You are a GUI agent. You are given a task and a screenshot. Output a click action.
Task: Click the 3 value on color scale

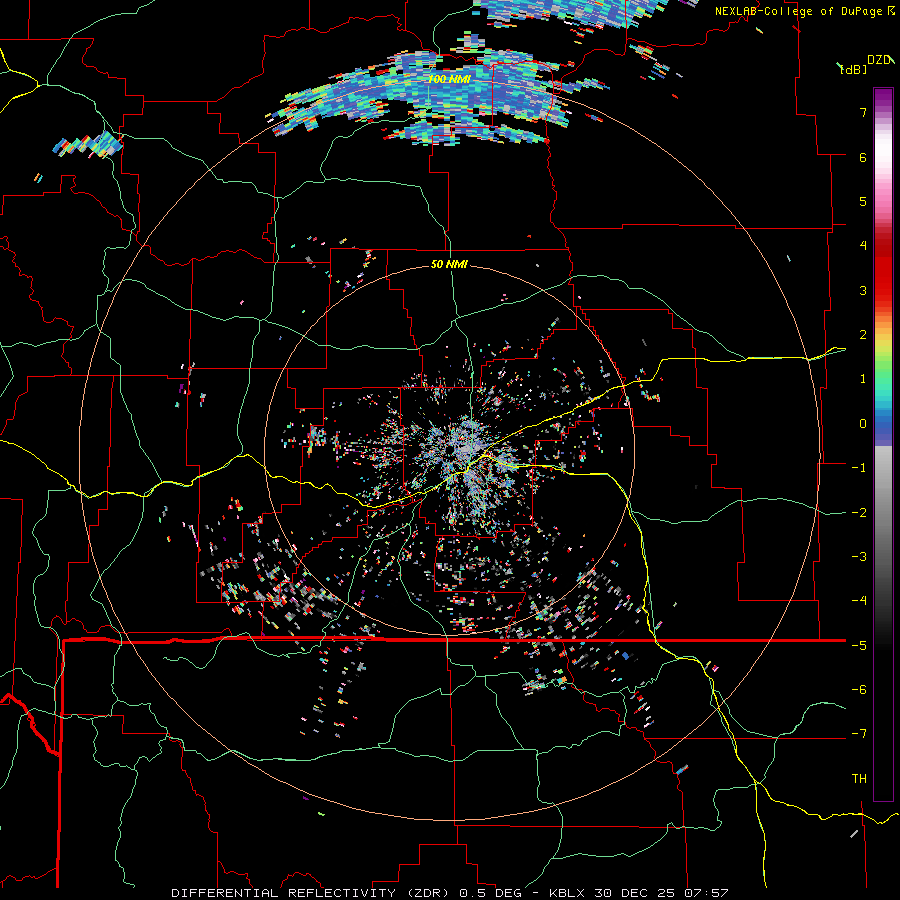coord(863,290)
